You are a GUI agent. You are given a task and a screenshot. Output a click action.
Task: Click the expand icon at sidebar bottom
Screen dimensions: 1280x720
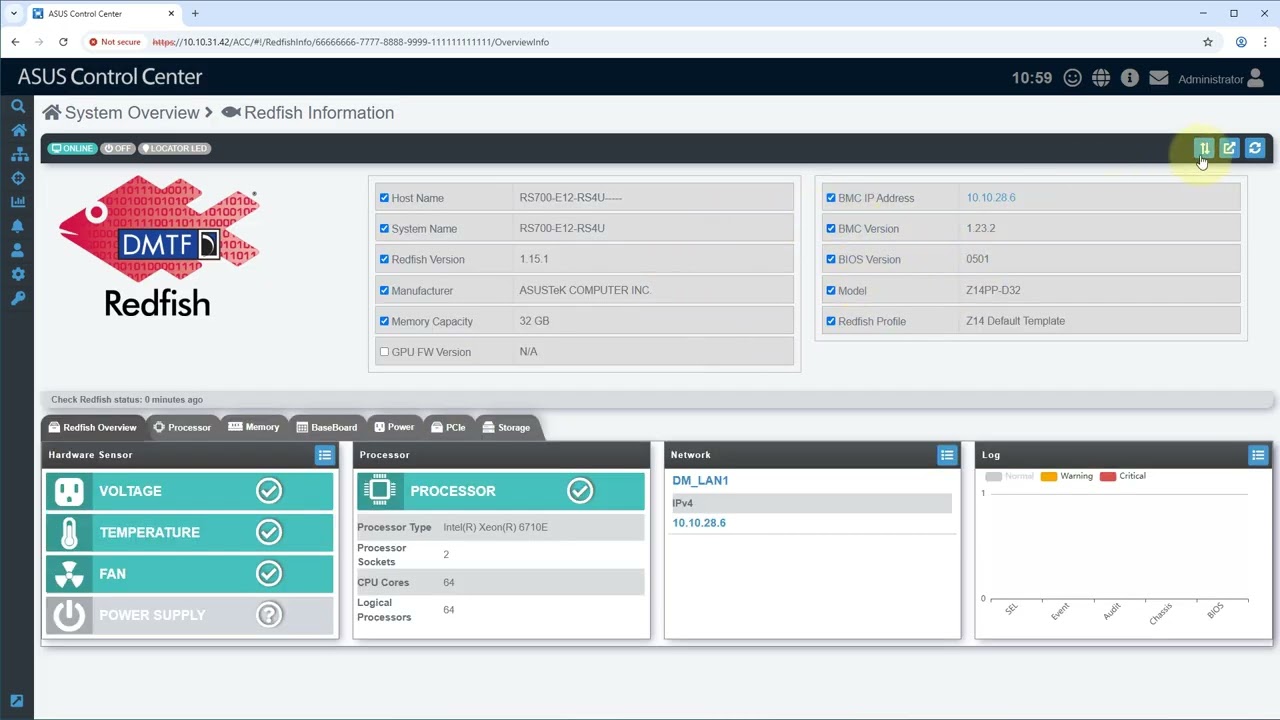(17, 701)
